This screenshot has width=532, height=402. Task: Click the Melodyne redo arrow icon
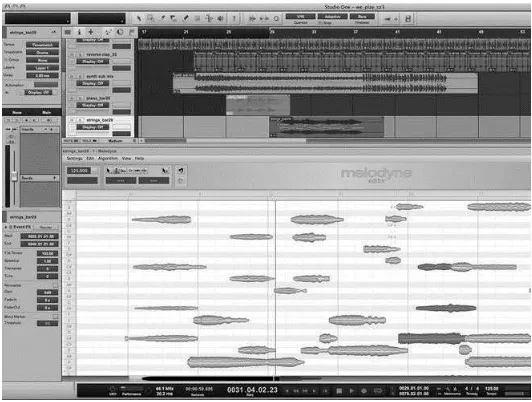(x=181, y=181)
